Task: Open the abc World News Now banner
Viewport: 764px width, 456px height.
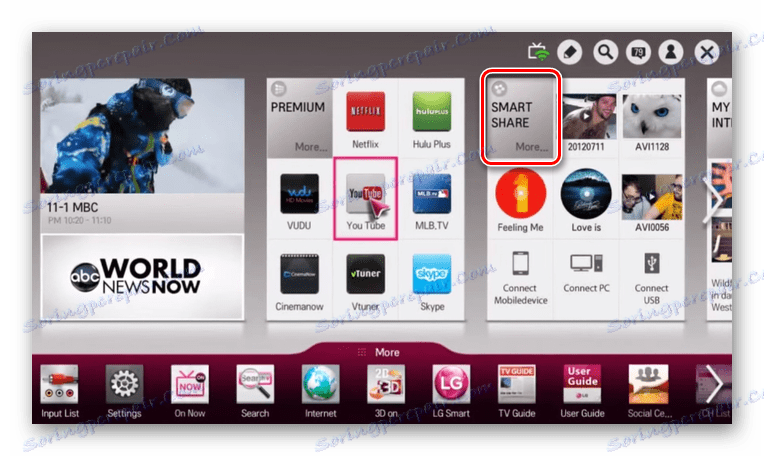Action: [x=142, y=277]
